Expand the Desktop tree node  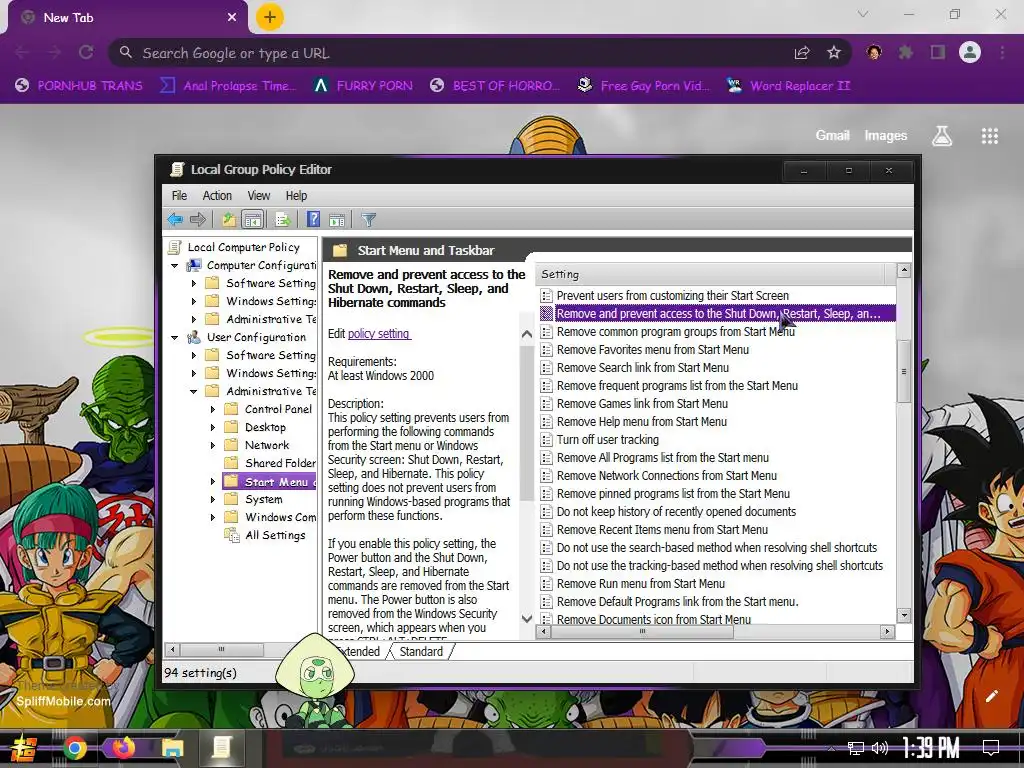(212, 427)
